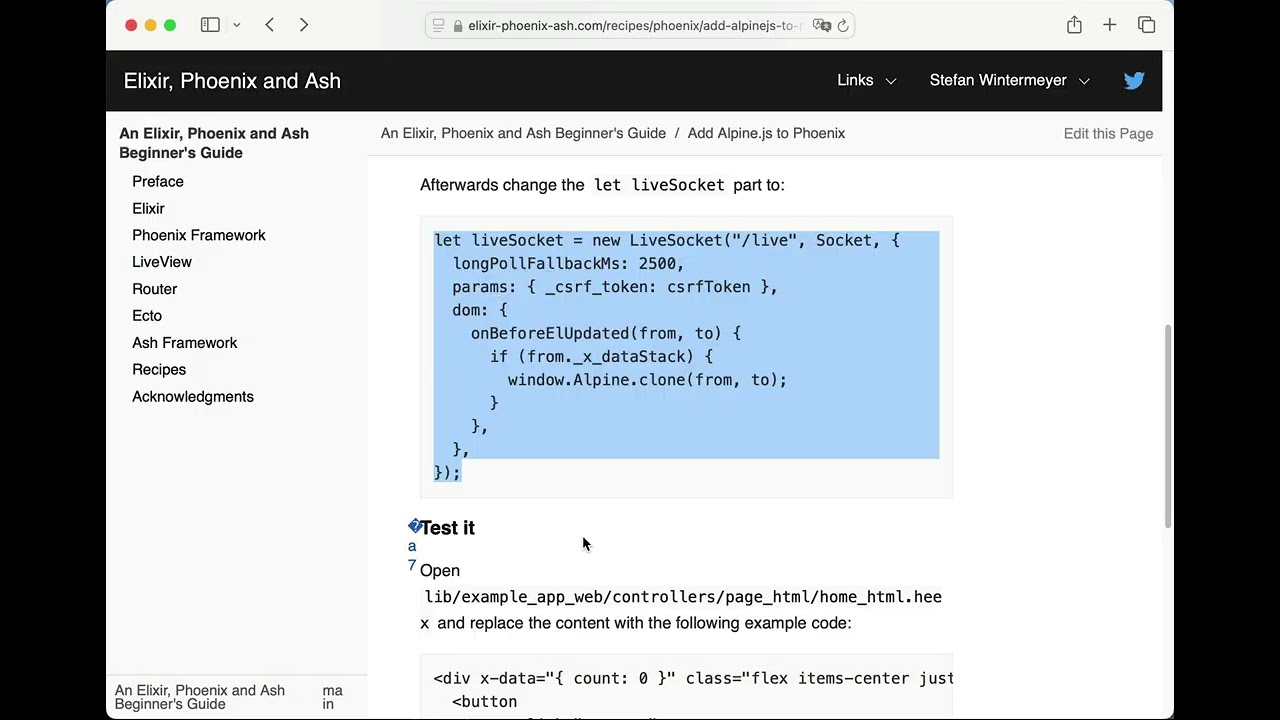
Task: Click the Edit this Page link
Action: (1108, 134)
